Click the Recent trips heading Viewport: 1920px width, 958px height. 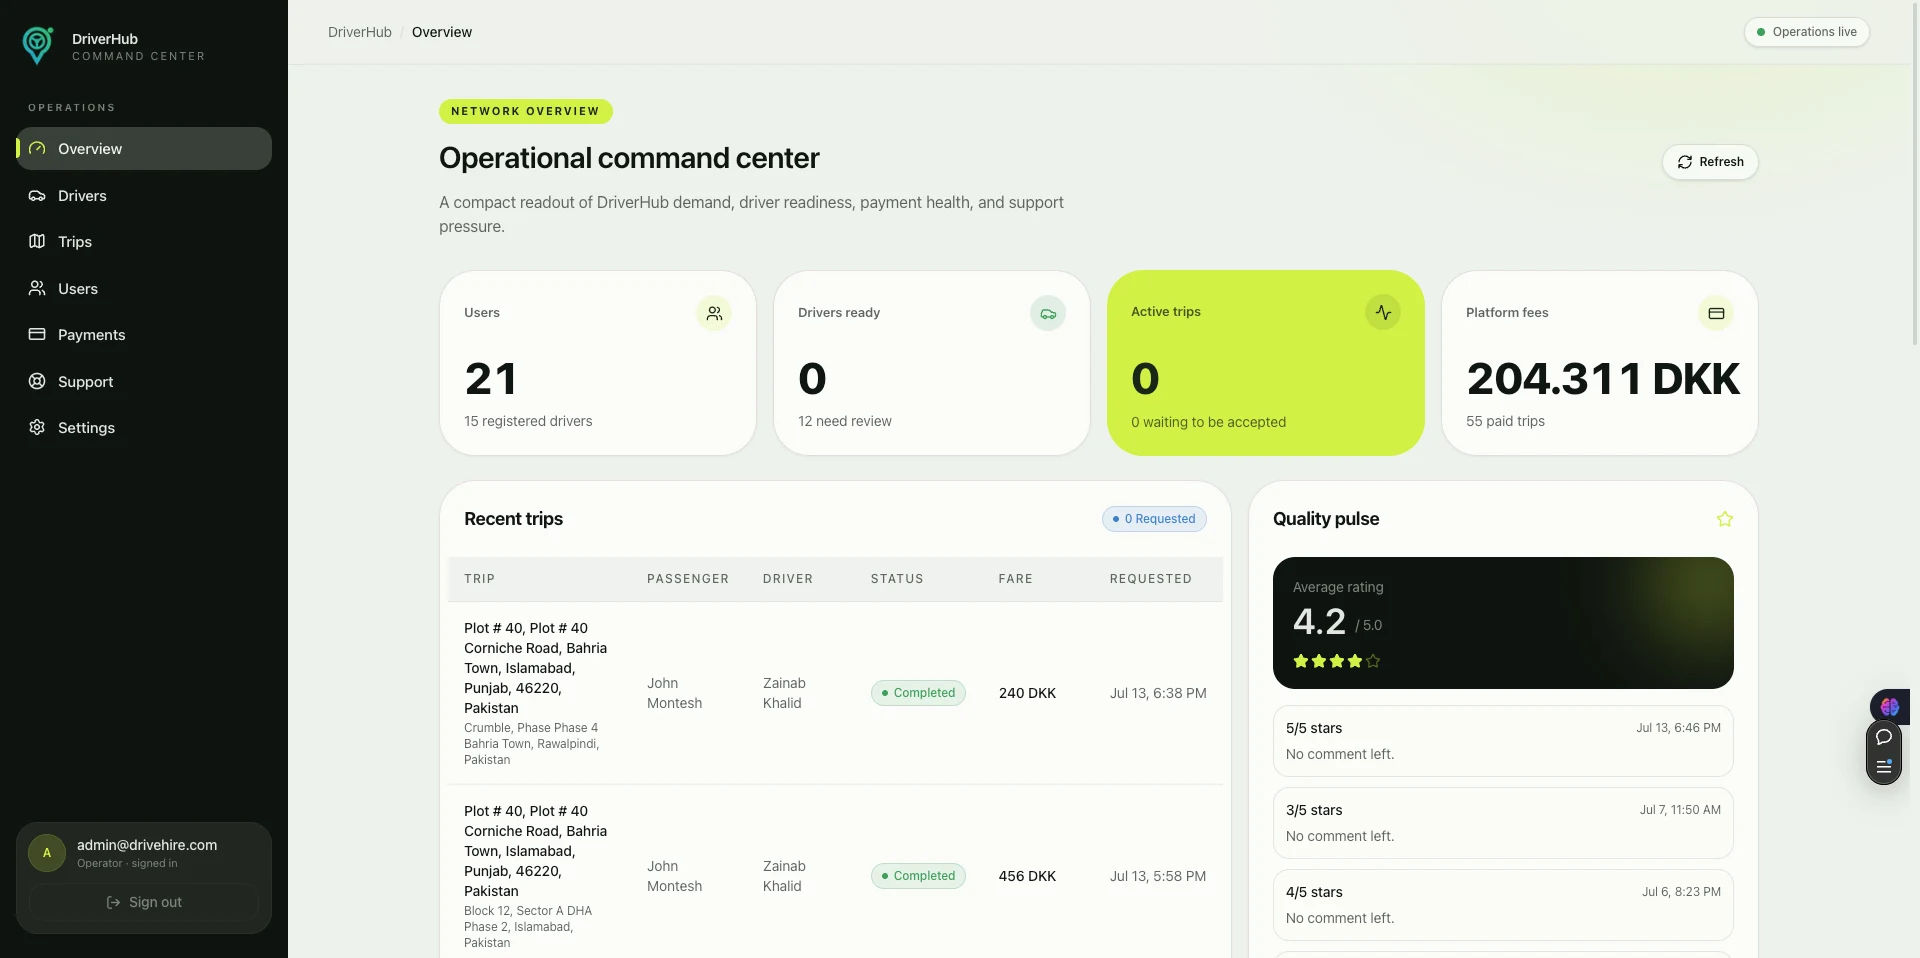pyautogui.click(x=513, y=519)
